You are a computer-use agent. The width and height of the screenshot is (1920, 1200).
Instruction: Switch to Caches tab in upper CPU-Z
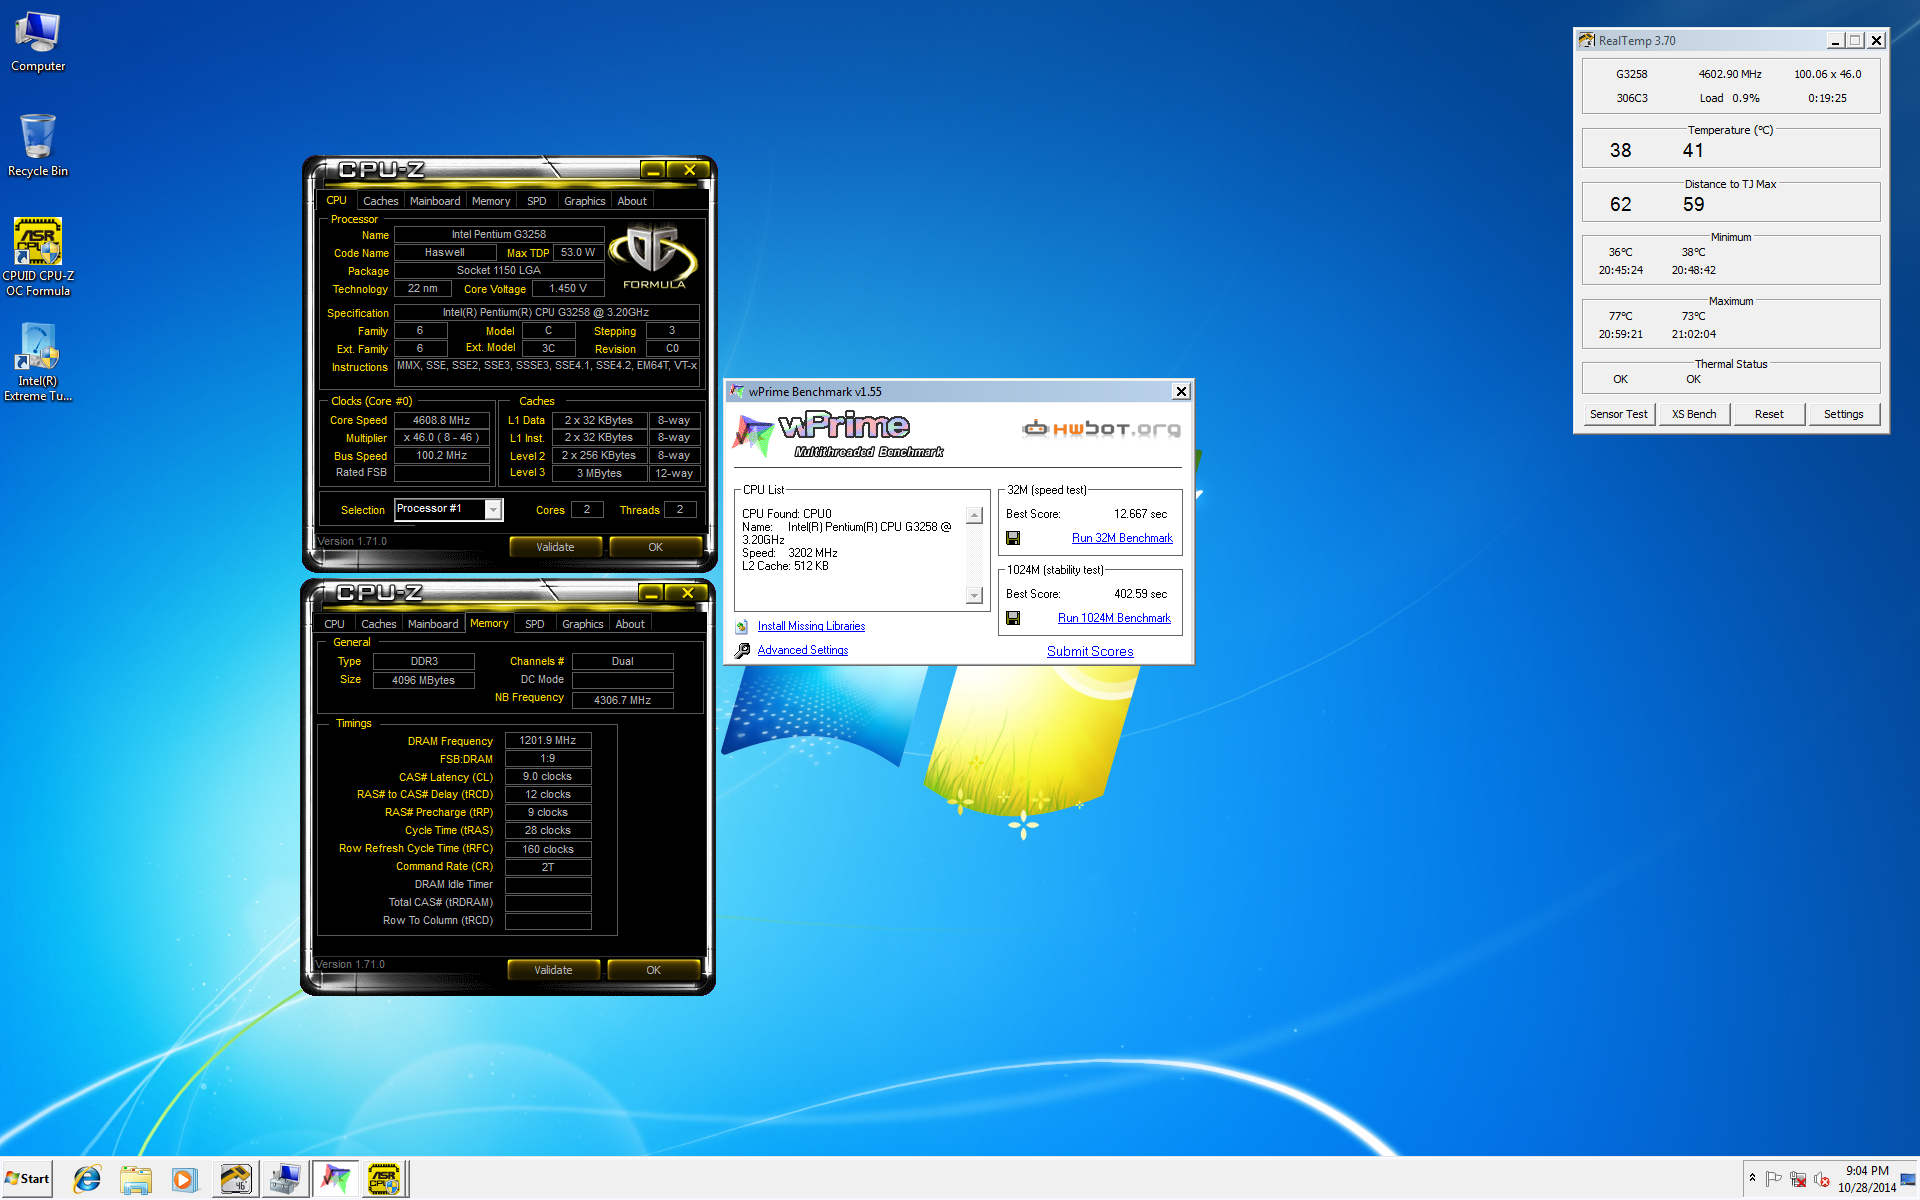380,201
